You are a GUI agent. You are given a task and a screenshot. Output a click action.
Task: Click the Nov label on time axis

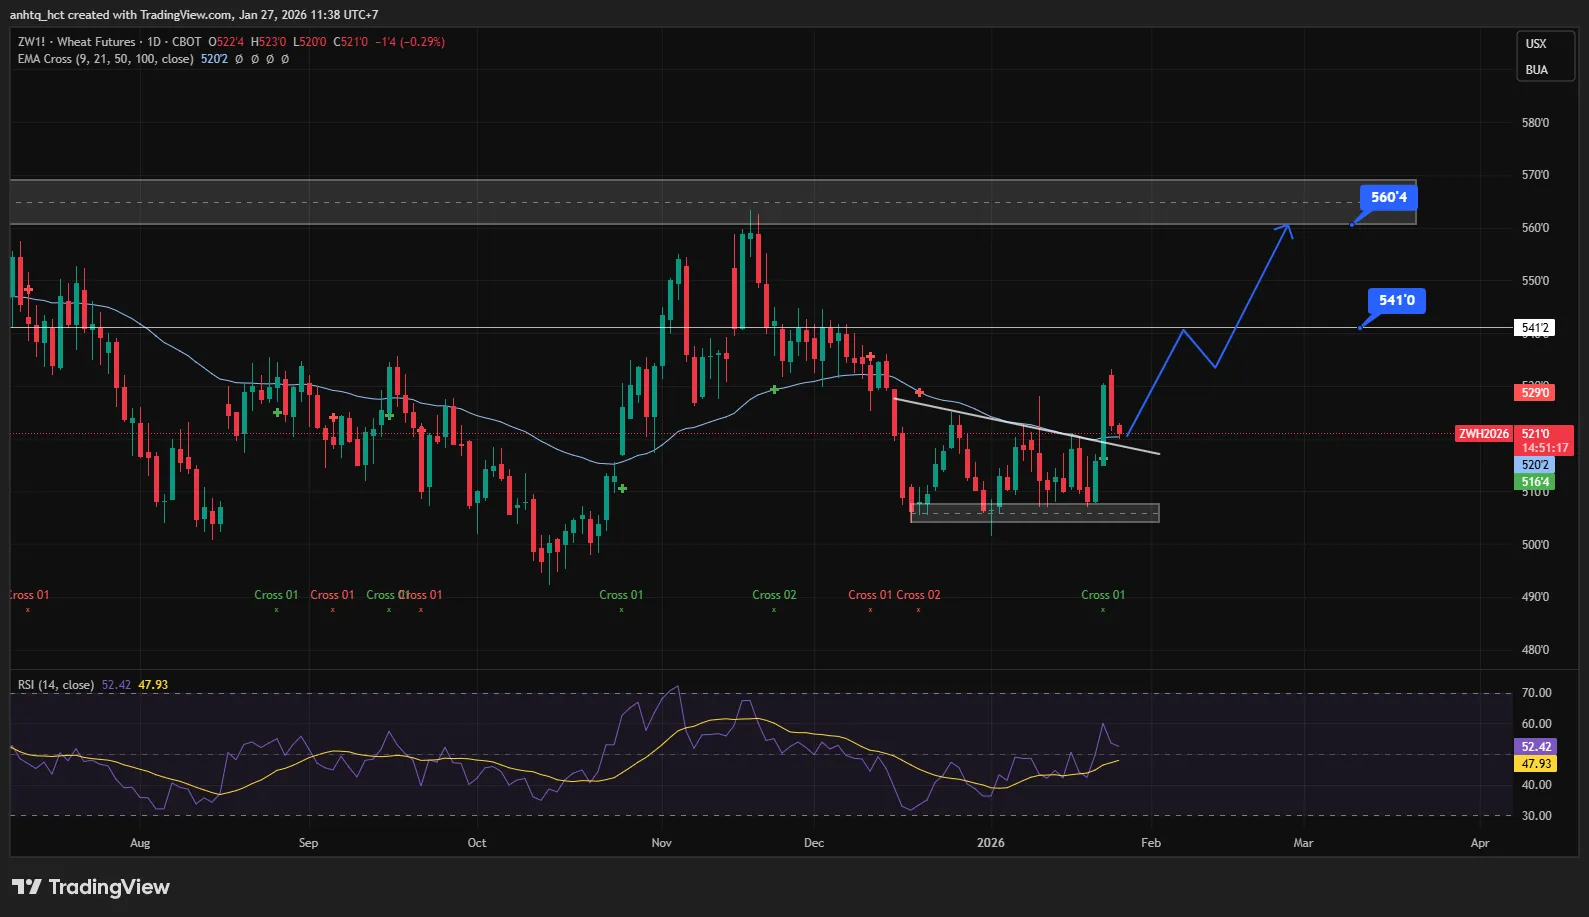click(x=661, y=843)
